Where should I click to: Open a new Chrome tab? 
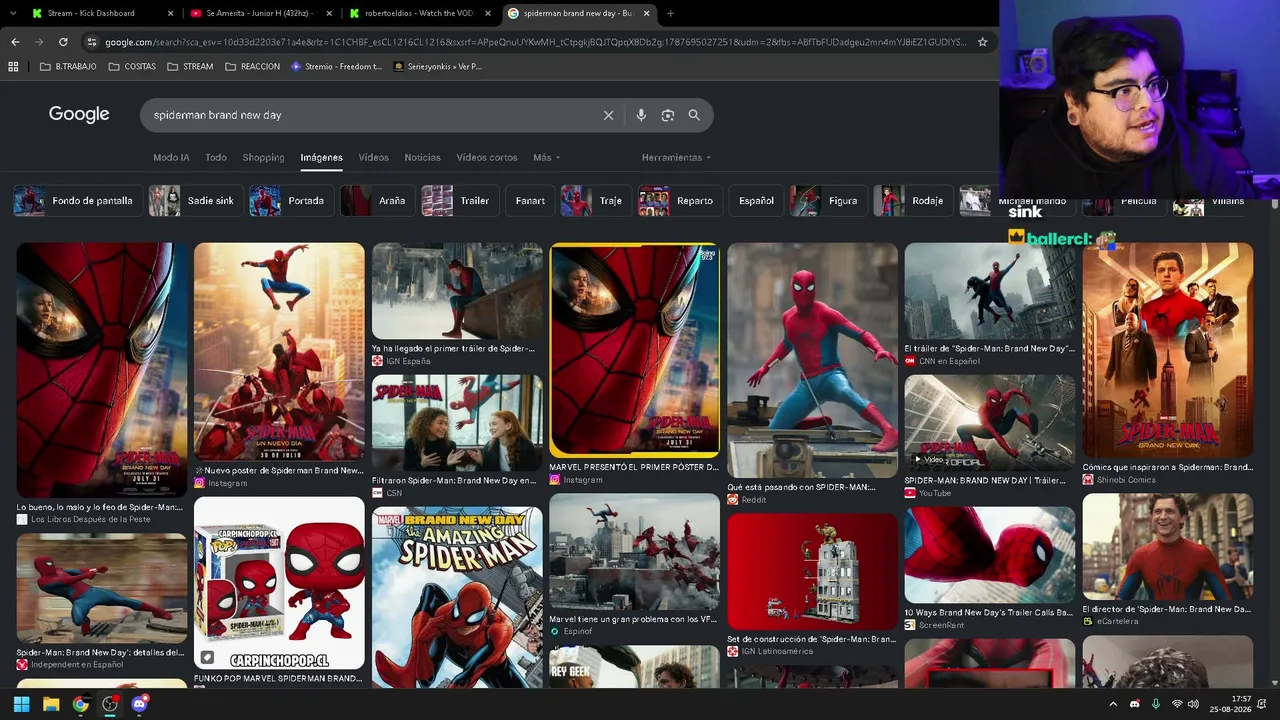670,13
